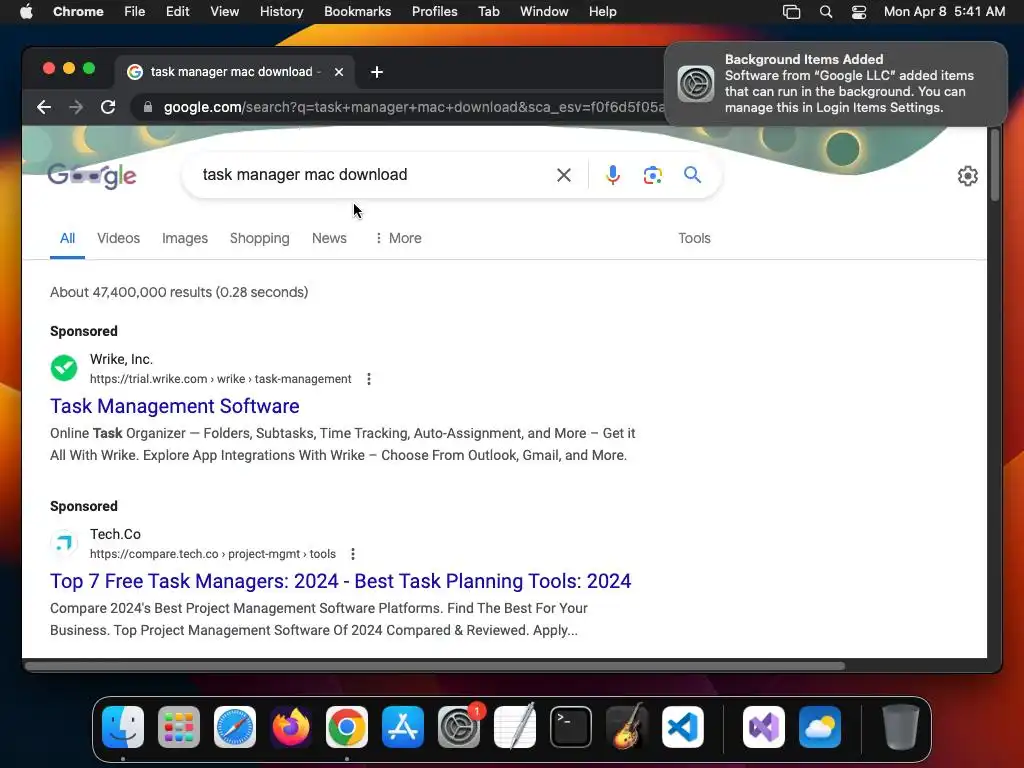Focus the Google search input field
1024x768 pixels.
pyautogui.click(x=372, y=175)
